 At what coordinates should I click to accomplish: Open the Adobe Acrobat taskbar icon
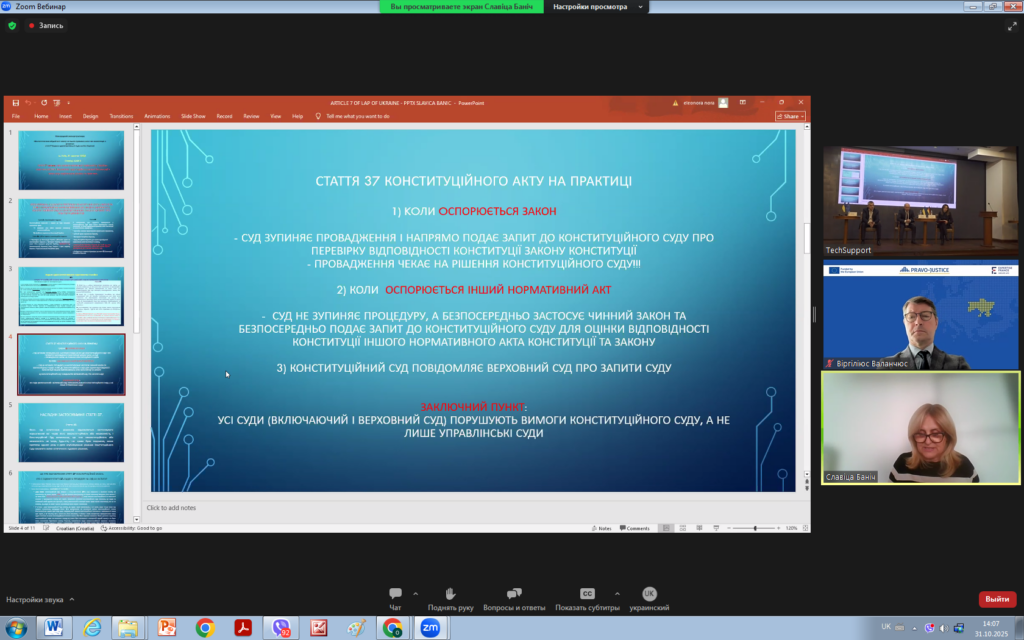pyautogui.click(x=243, y=627)
